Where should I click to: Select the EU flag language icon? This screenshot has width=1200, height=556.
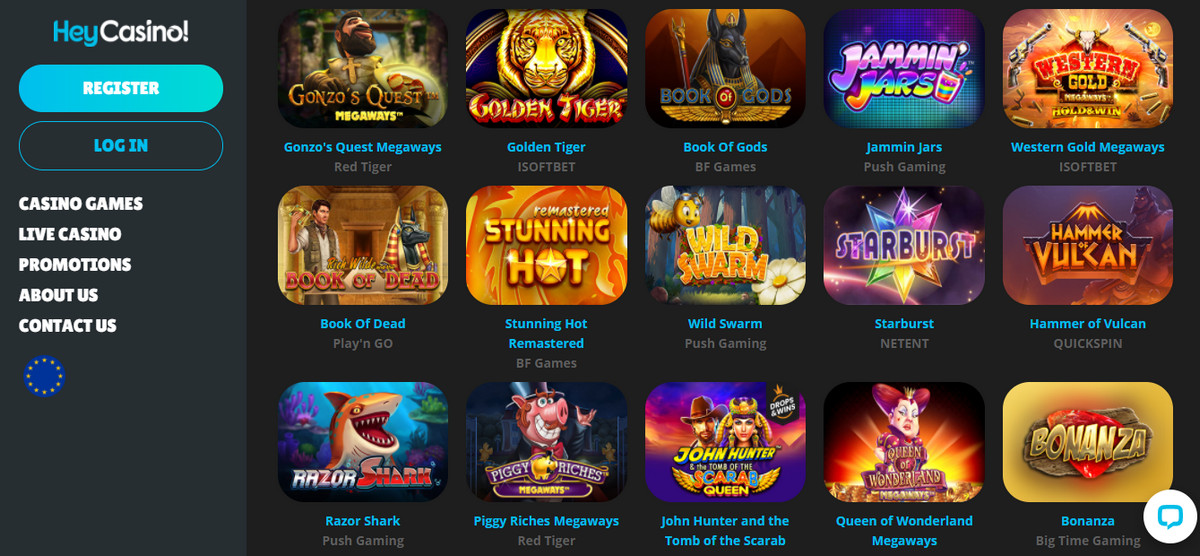pyautogui.click(x=44, y=376)
